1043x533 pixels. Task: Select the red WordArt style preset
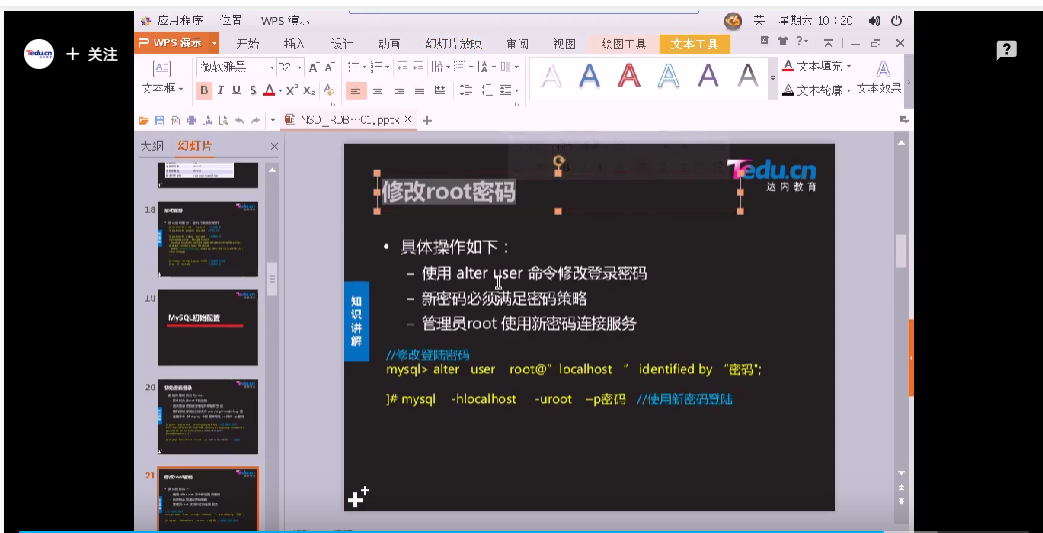click(x=629, y=76)
